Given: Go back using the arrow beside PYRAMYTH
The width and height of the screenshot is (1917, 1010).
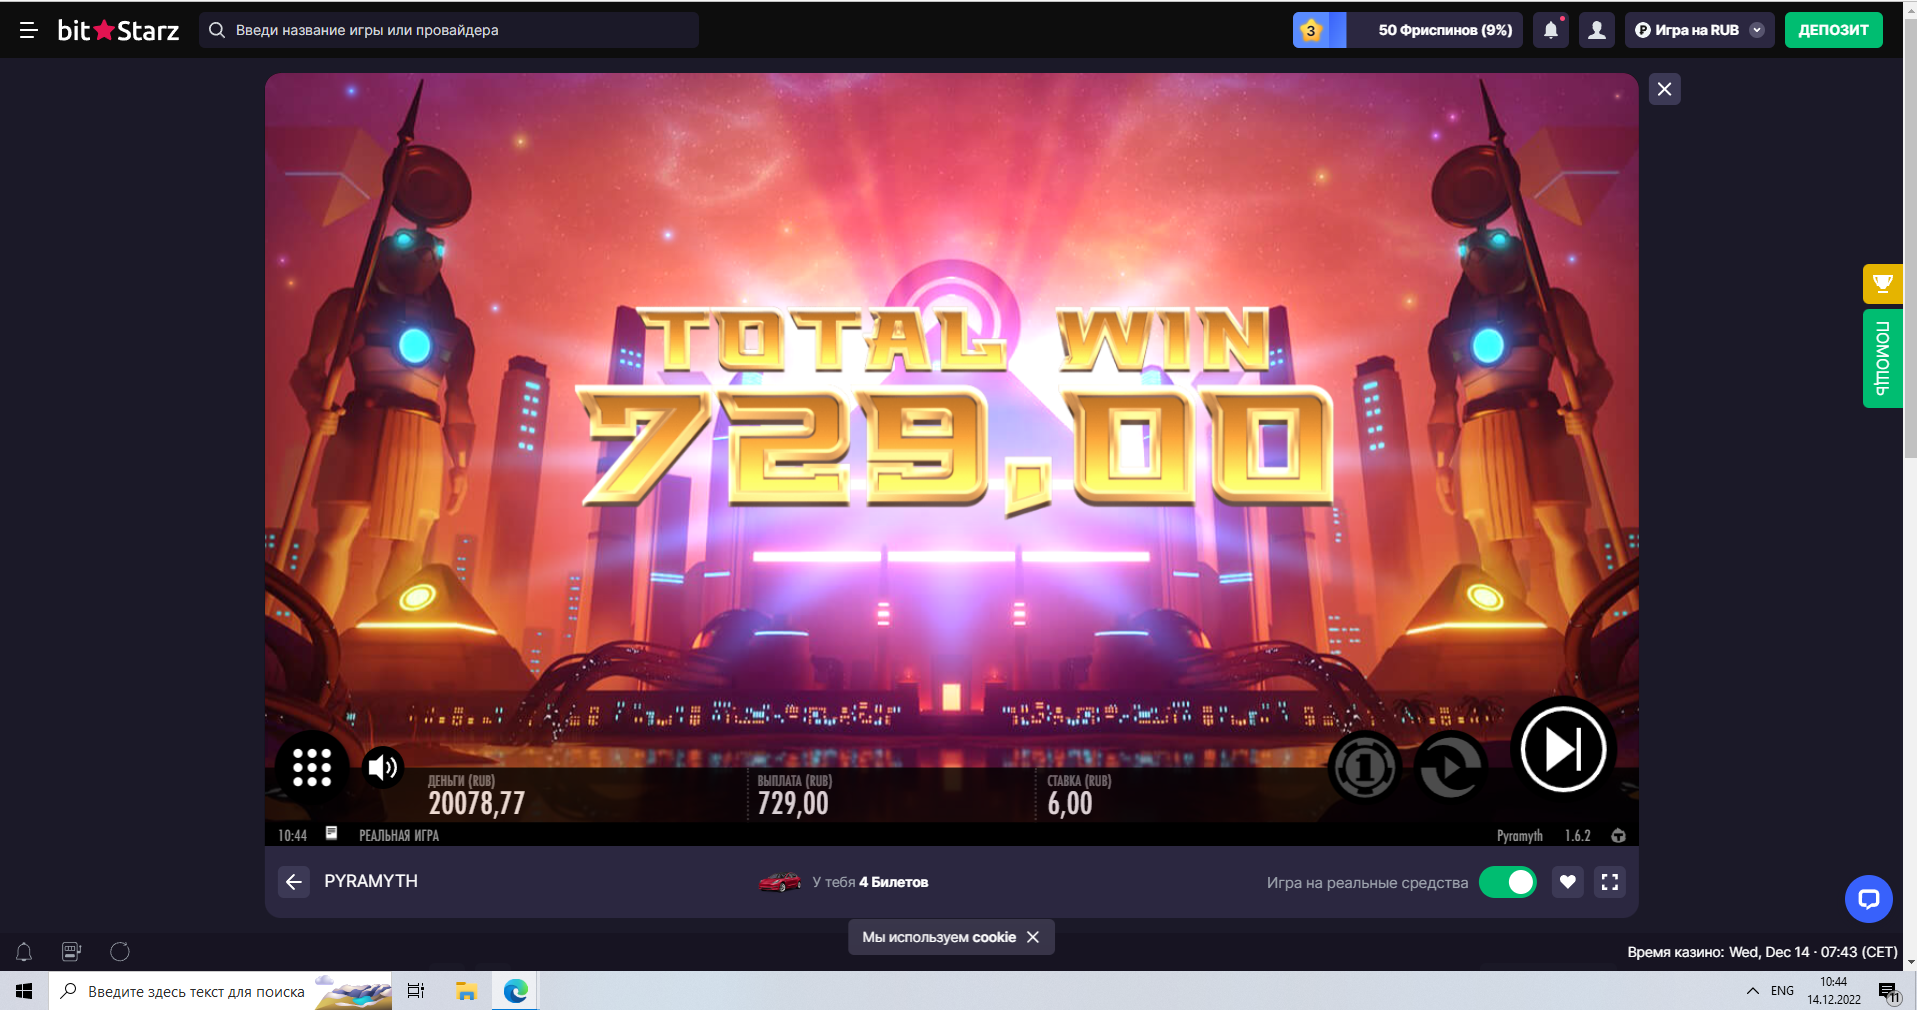Looking at the screenshot, I should click(x=293, y=882).
